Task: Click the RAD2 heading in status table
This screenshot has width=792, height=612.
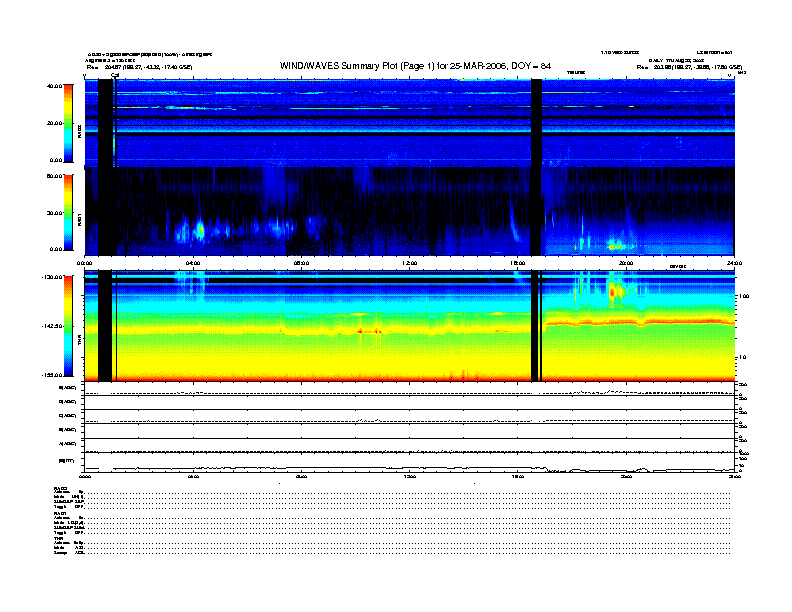Action: [x=60, y=488]
